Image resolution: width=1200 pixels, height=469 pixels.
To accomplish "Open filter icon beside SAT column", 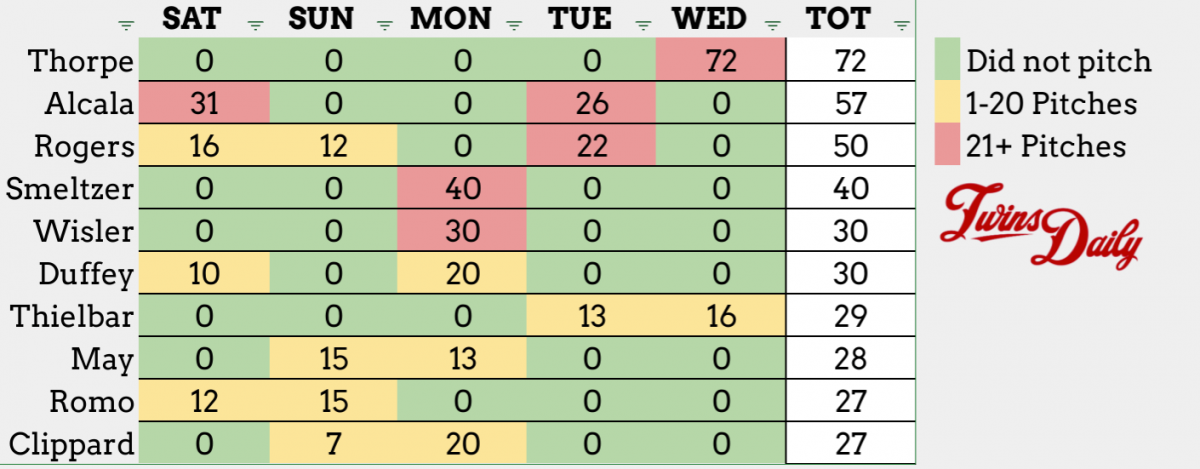I will point(256,25).
